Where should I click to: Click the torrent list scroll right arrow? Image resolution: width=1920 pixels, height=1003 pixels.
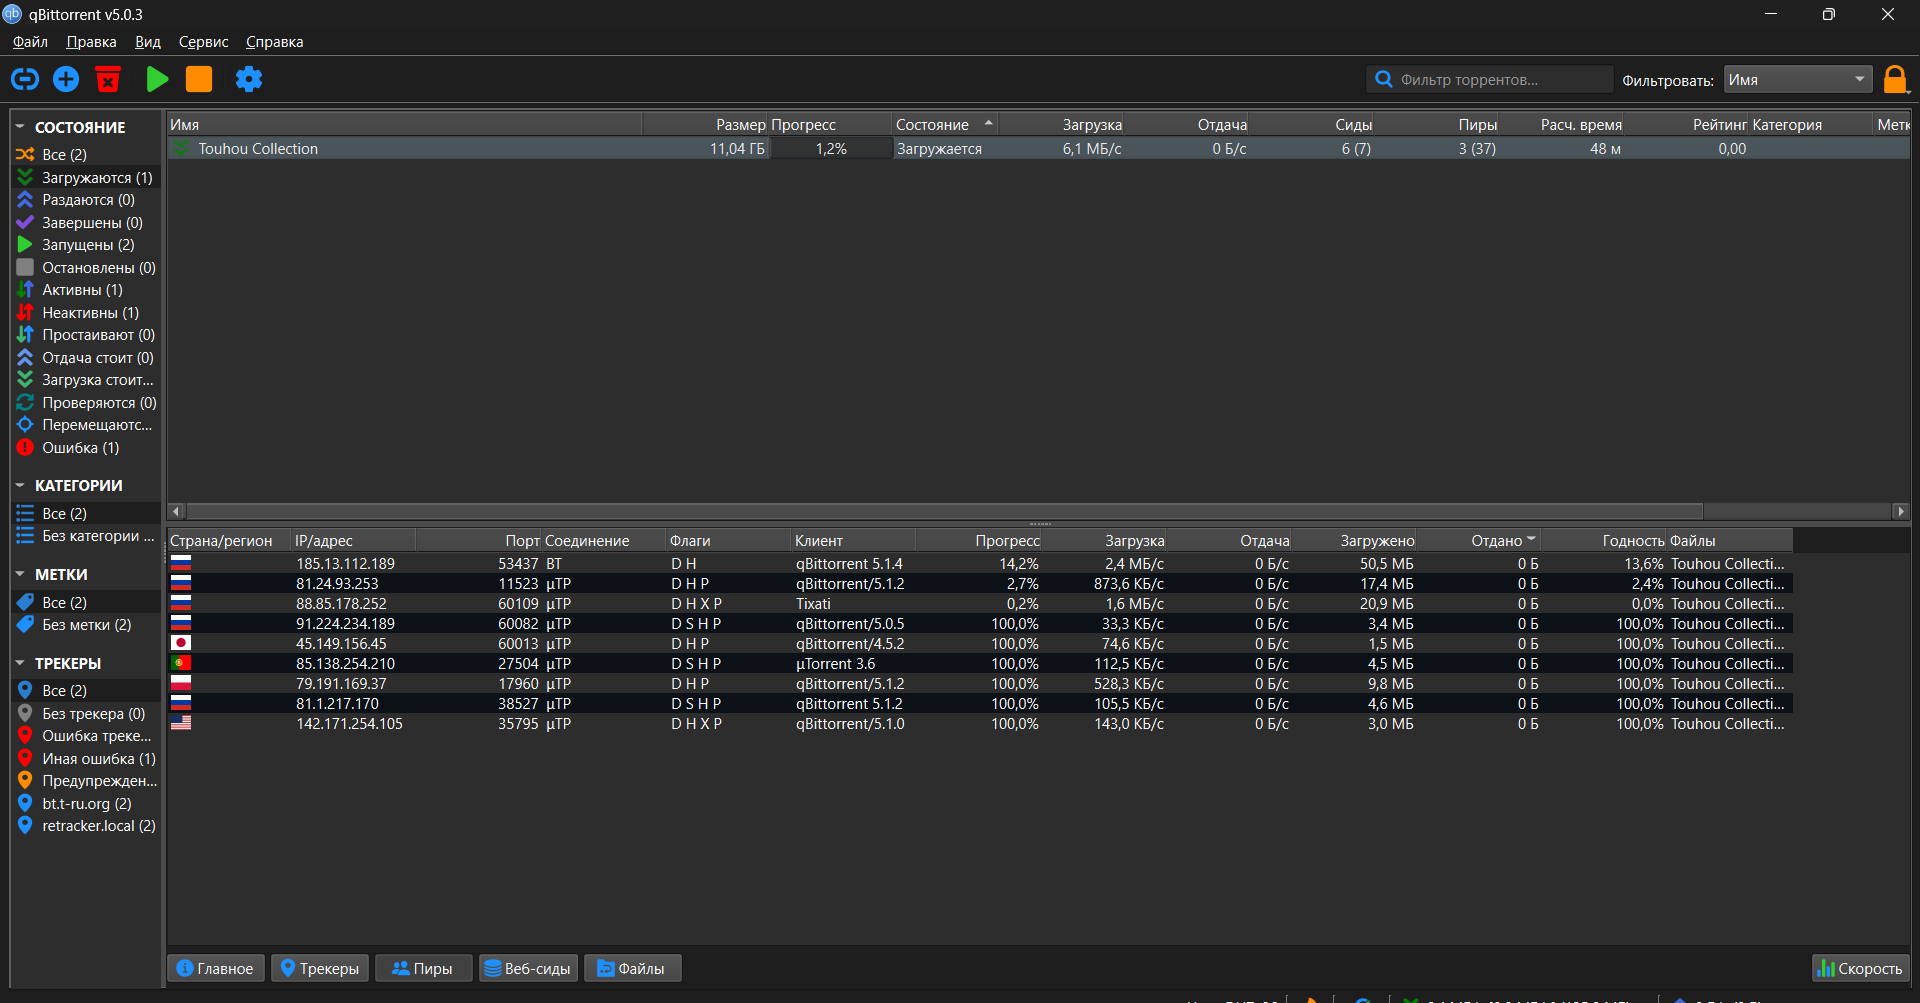1900,511
